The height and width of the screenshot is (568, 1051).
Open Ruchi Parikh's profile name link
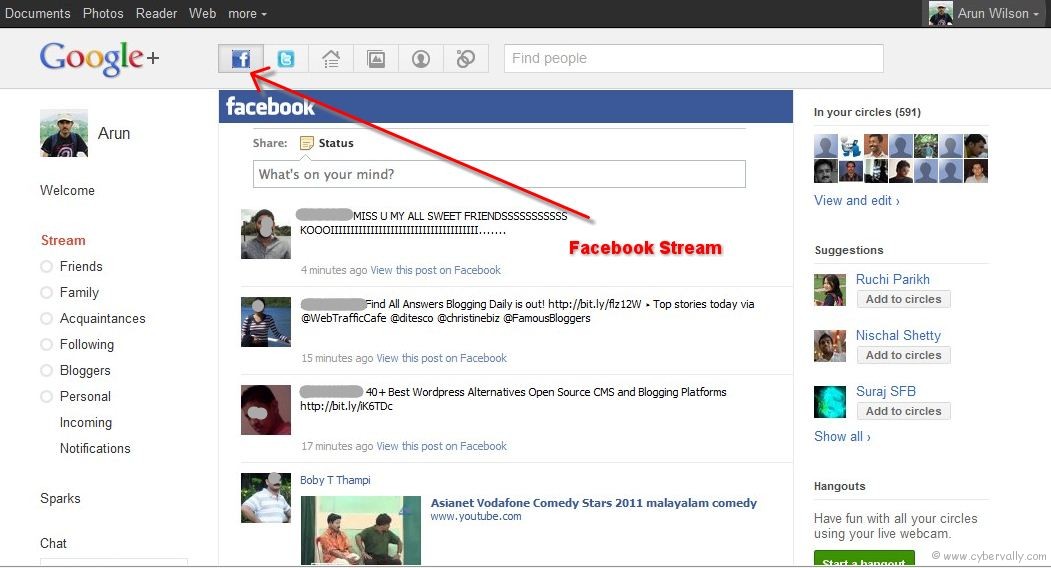point(893,279)
